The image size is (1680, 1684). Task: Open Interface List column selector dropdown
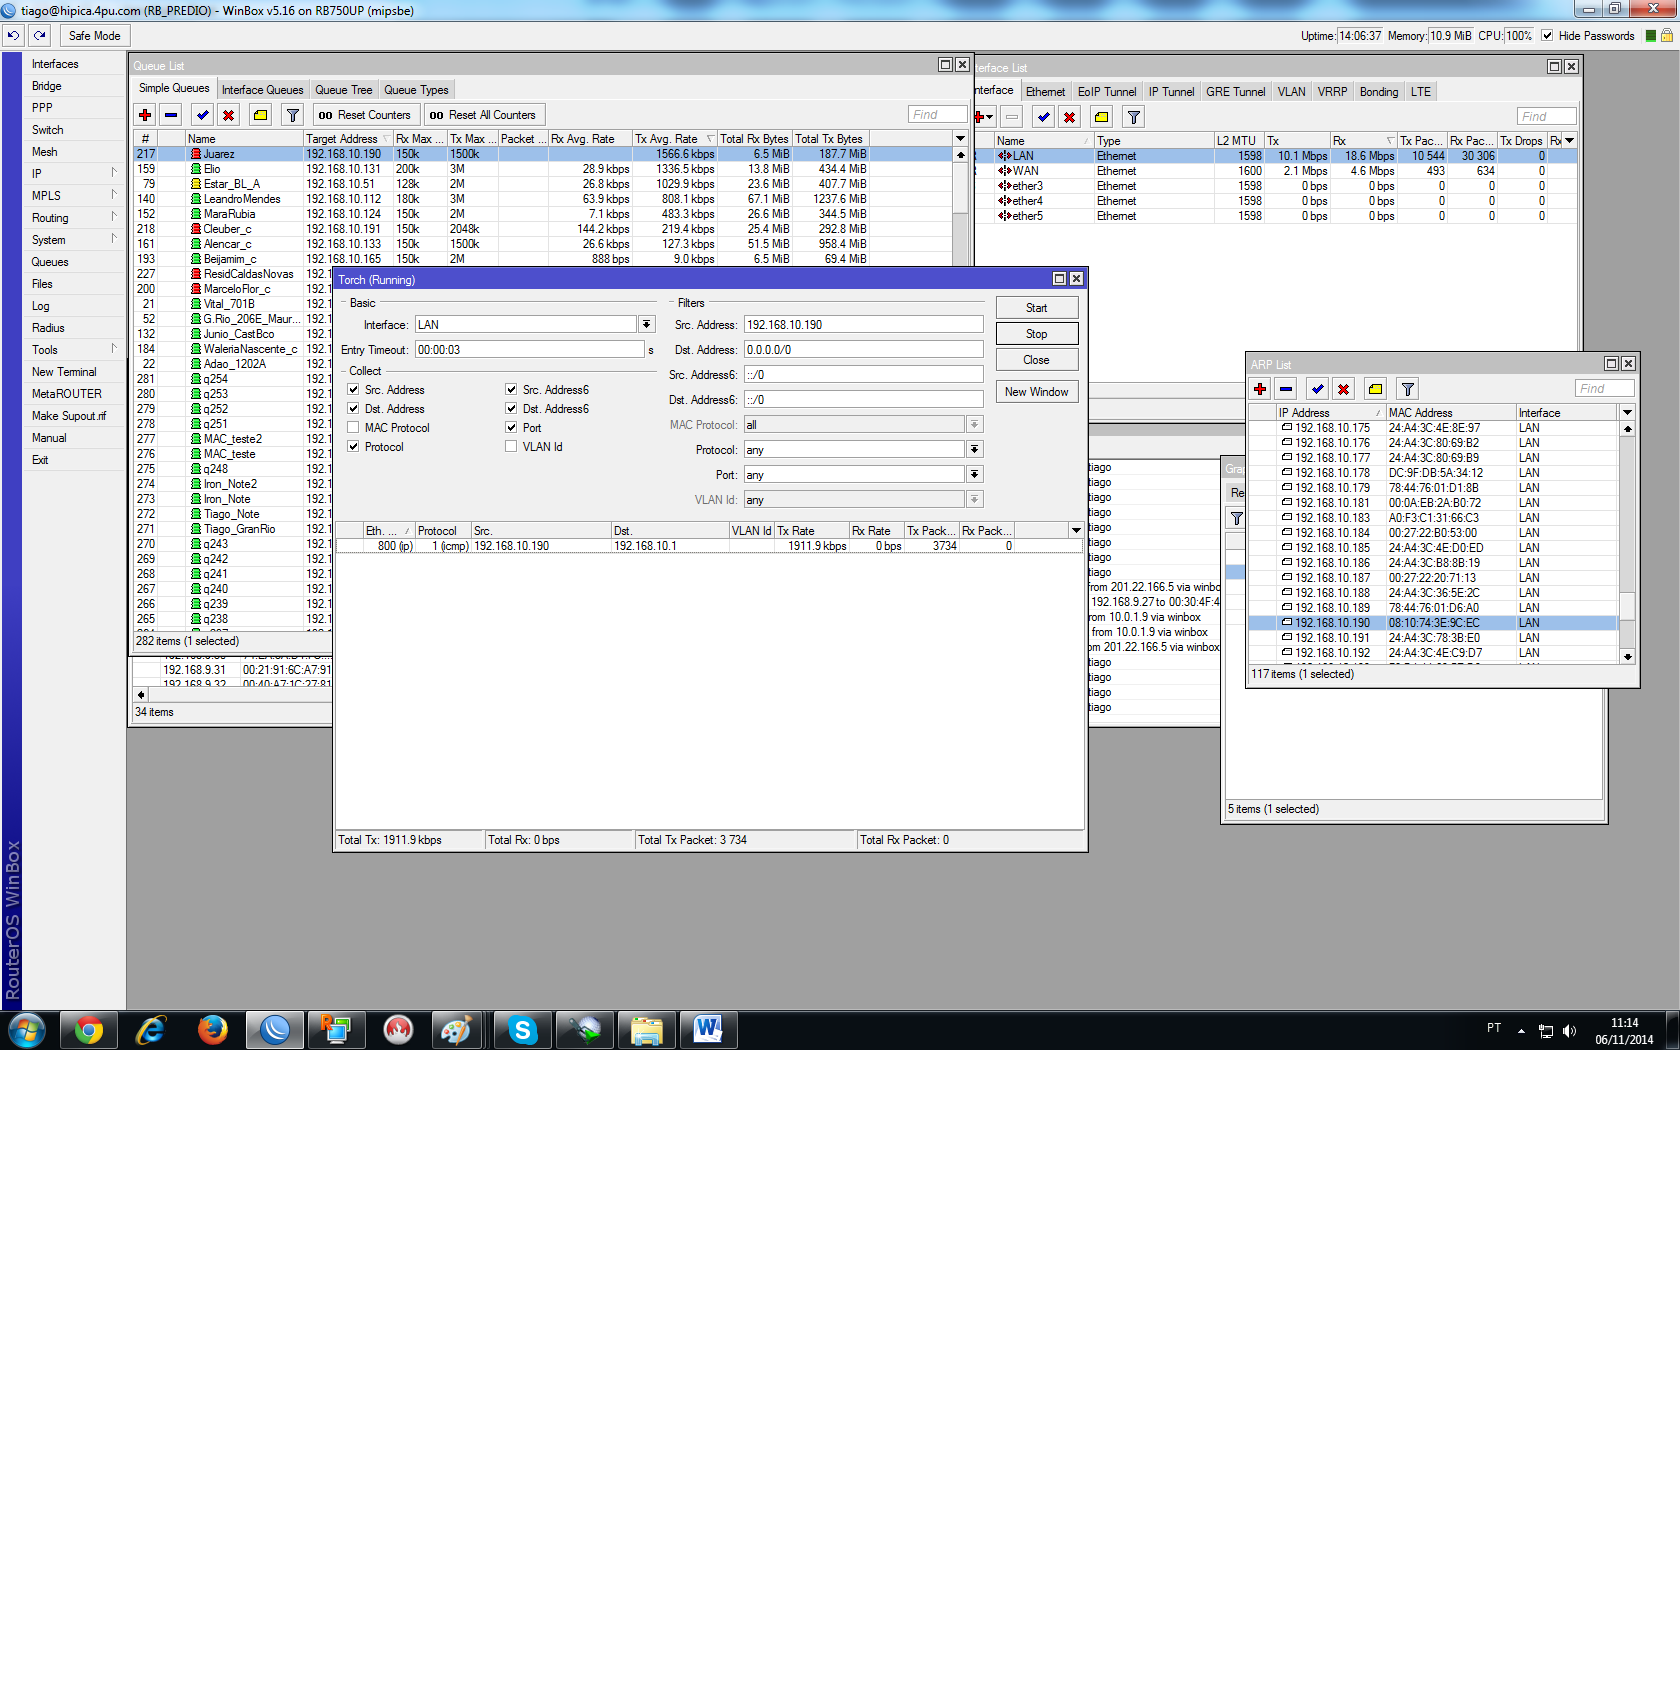click(1570, 141)
